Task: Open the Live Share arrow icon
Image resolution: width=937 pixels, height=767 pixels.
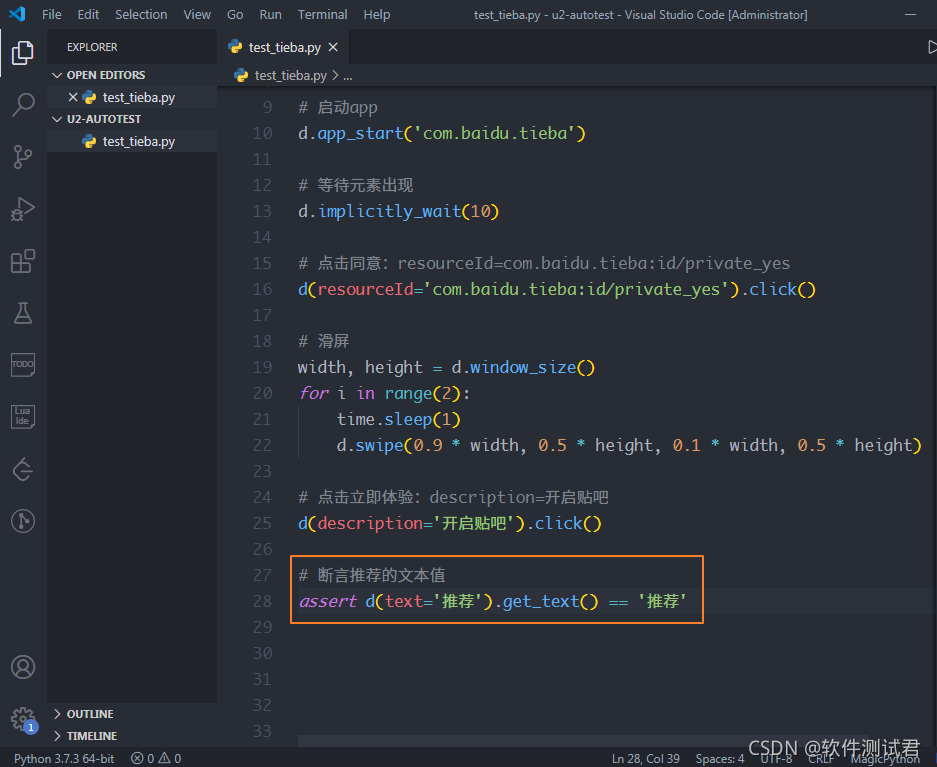Action: (23, 469)
